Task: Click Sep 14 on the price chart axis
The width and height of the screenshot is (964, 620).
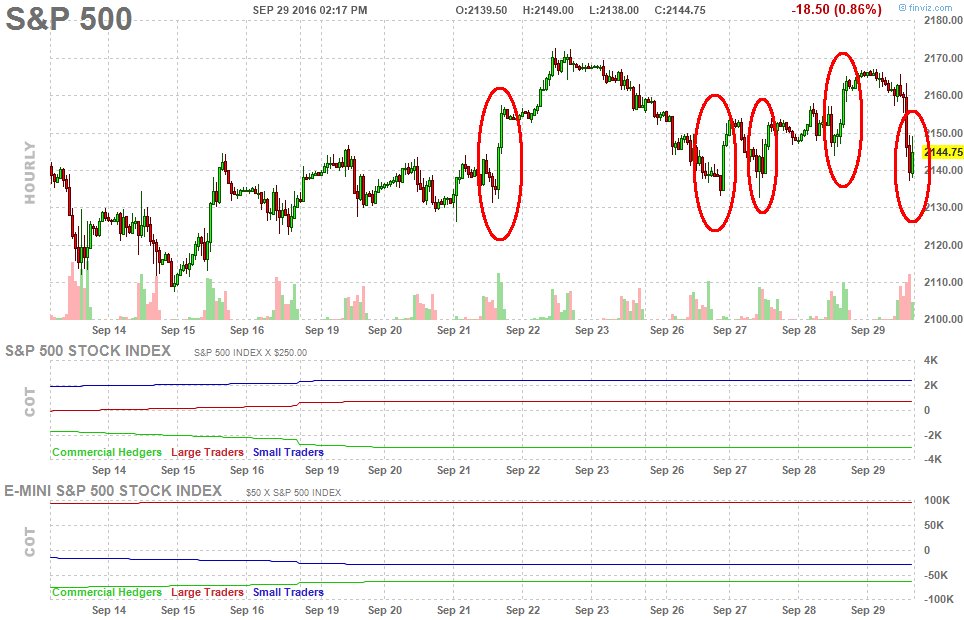Action: pos(109,330)
